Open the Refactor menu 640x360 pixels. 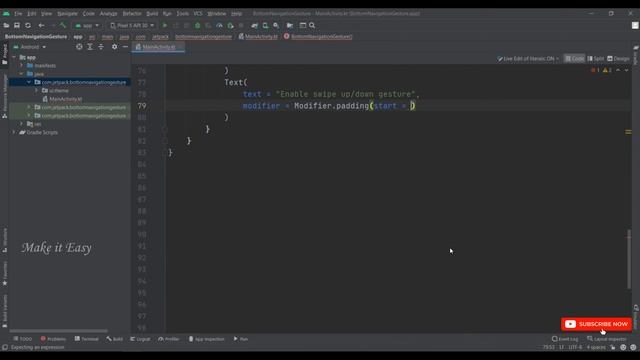132,13
